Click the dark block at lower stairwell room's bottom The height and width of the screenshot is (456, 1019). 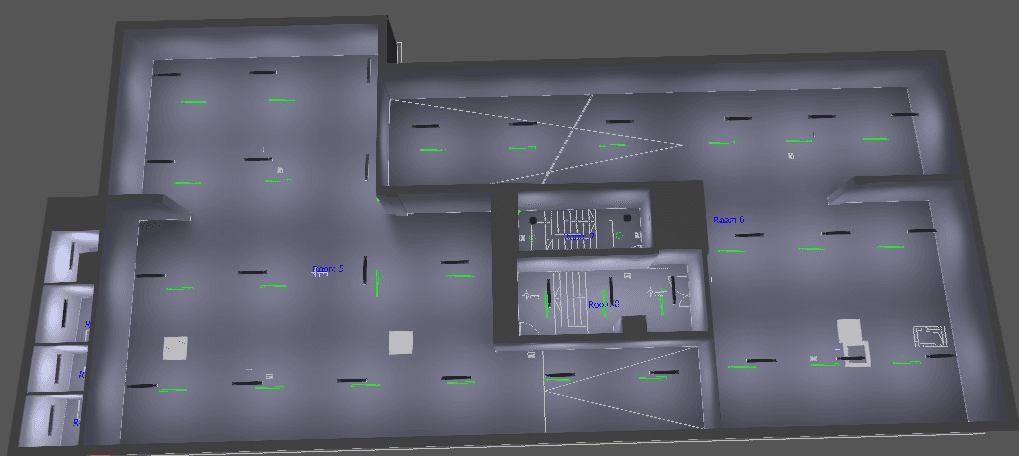pos(632,324)
